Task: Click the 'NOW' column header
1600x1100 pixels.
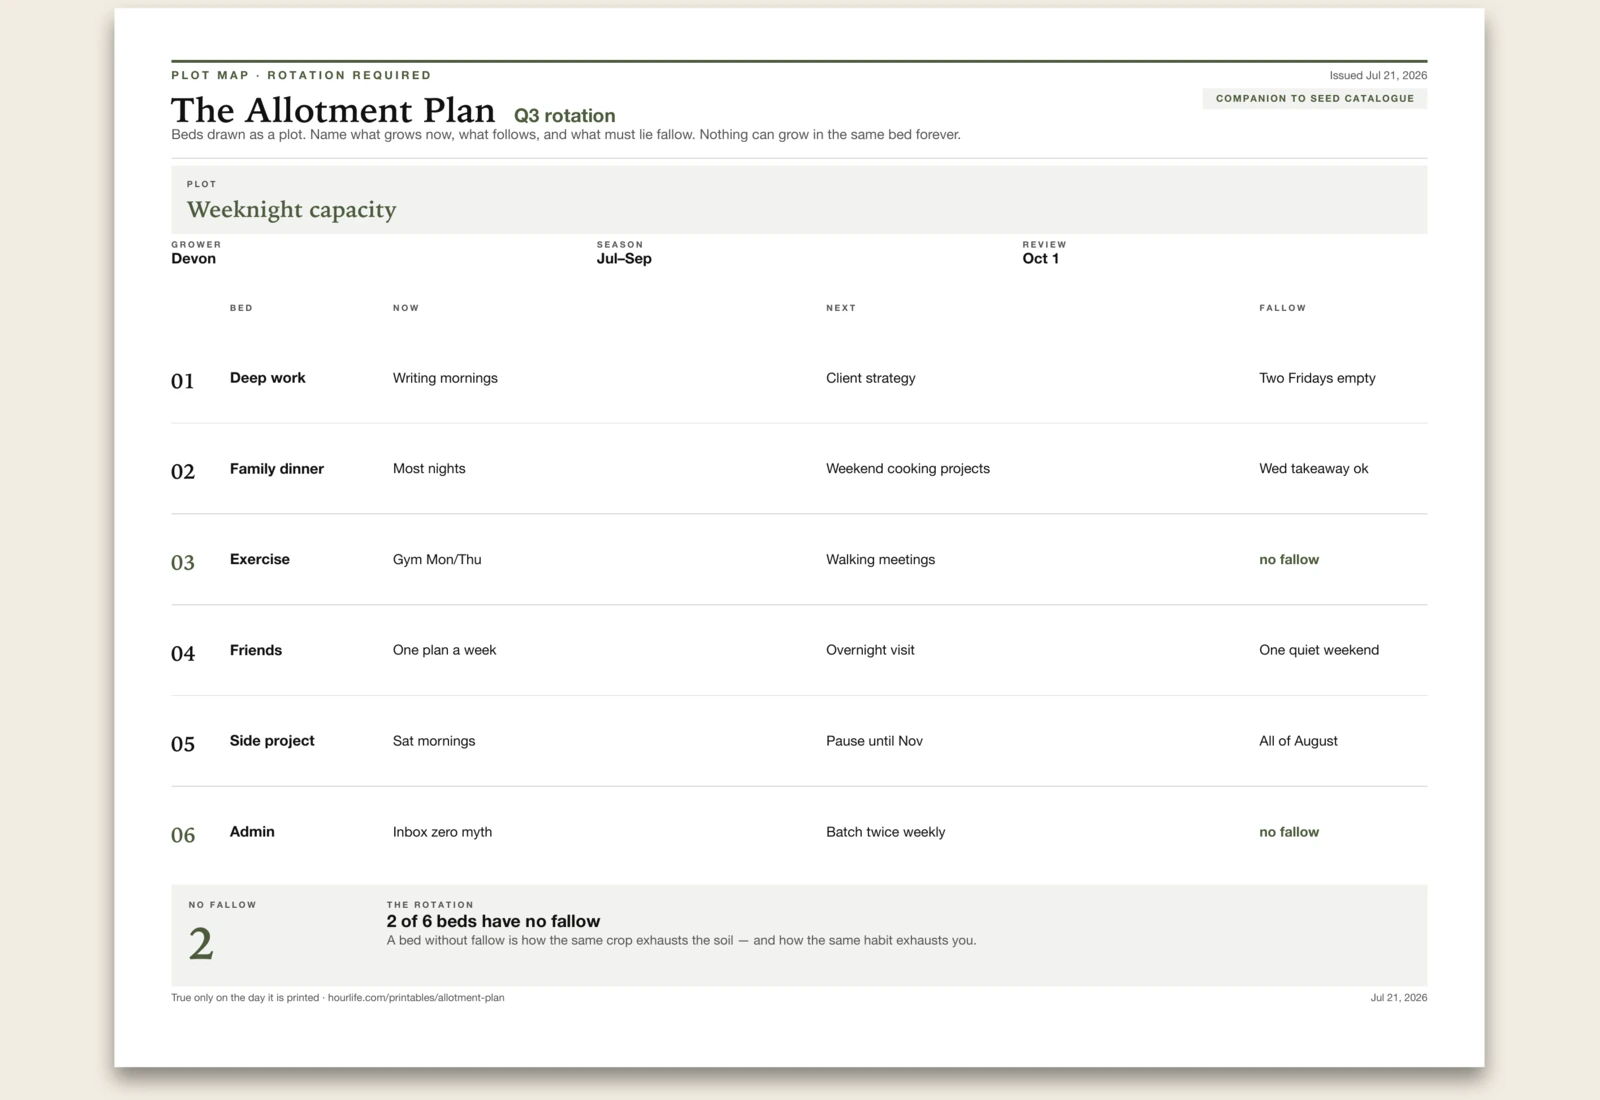Action: (x=406, y=308)
